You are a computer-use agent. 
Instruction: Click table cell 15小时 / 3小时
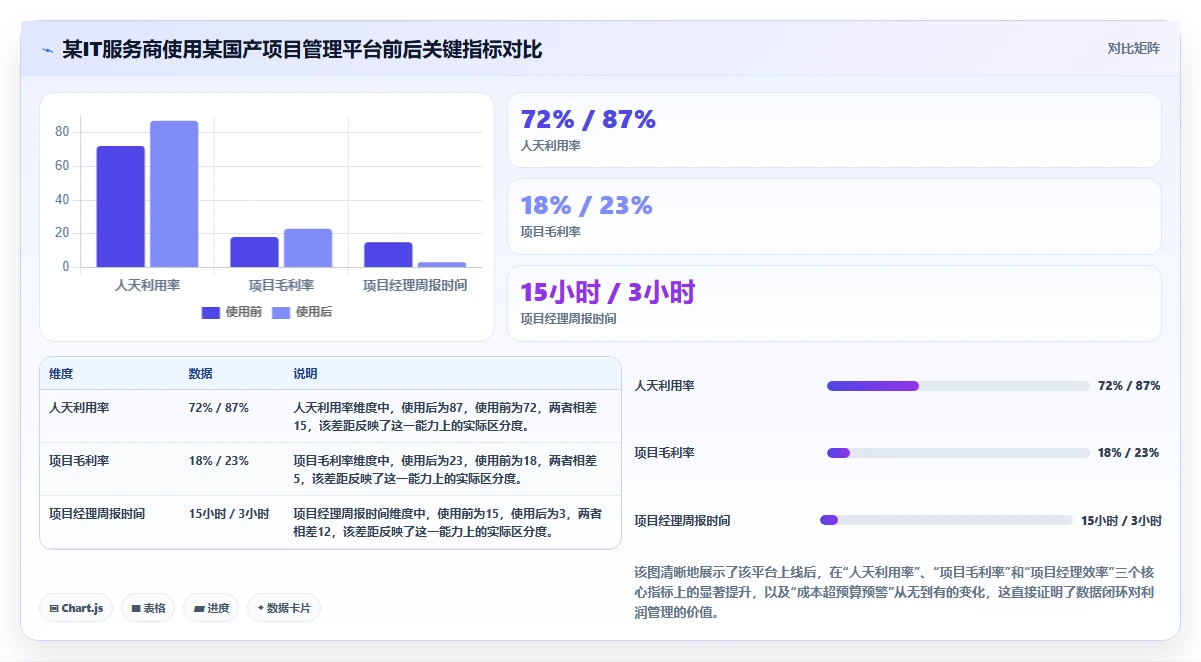[229, 514]
